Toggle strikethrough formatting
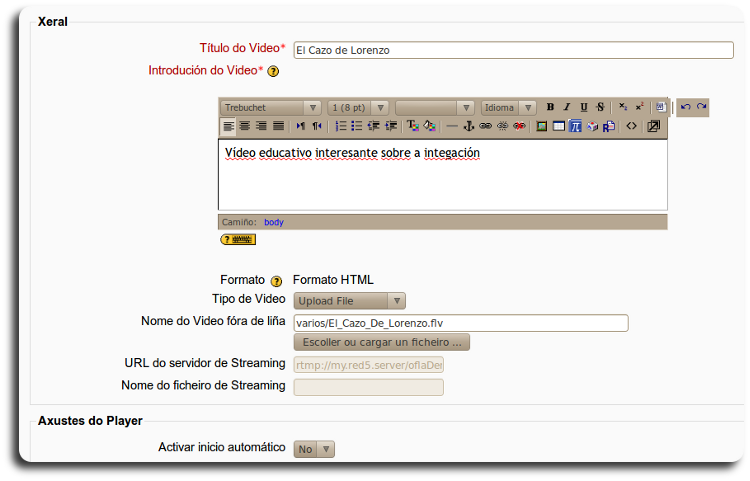 (x=600, y=107)
